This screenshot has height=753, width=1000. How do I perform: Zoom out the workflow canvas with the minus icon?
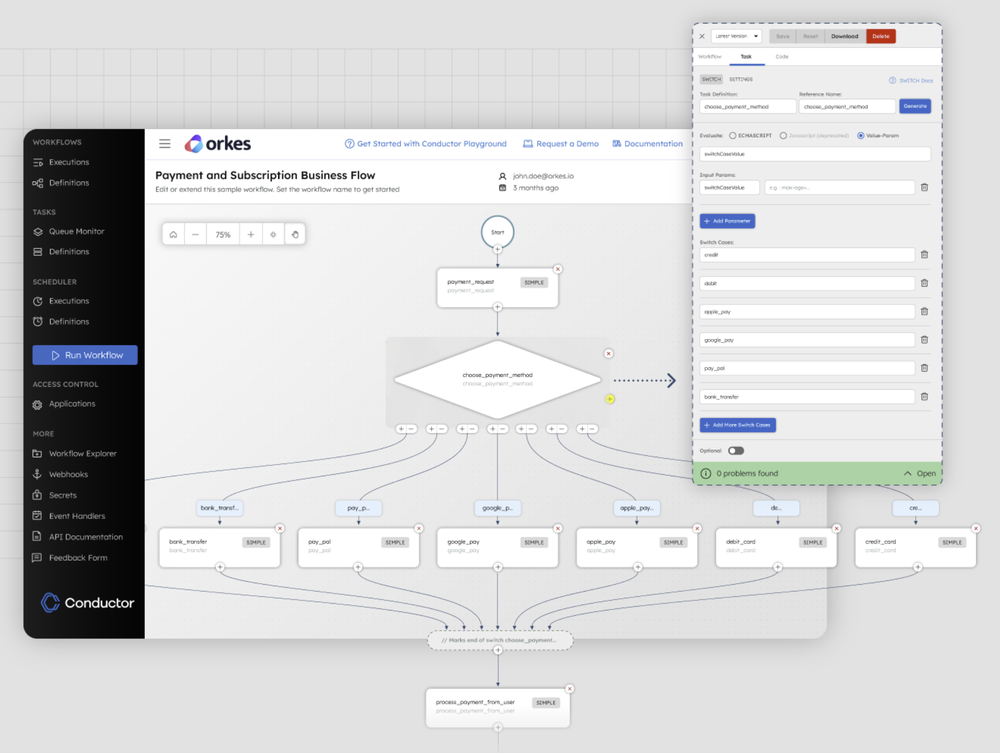coord(195,235)
